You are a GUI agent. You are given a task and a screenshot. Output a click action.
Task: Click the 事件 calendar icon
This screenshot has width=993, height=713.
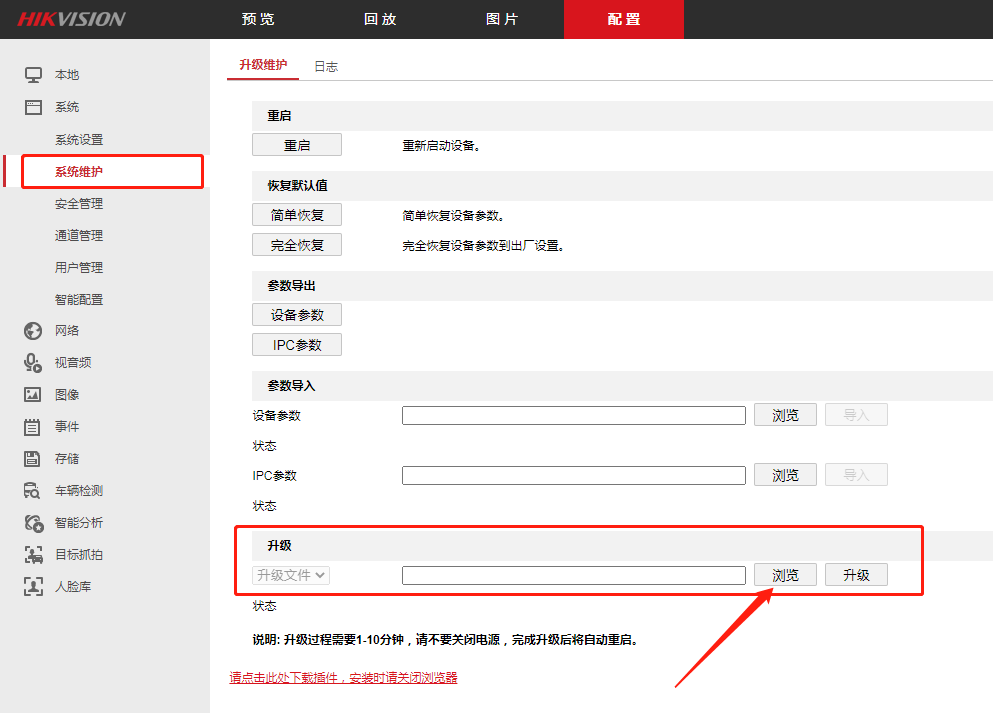pos(33,427)
